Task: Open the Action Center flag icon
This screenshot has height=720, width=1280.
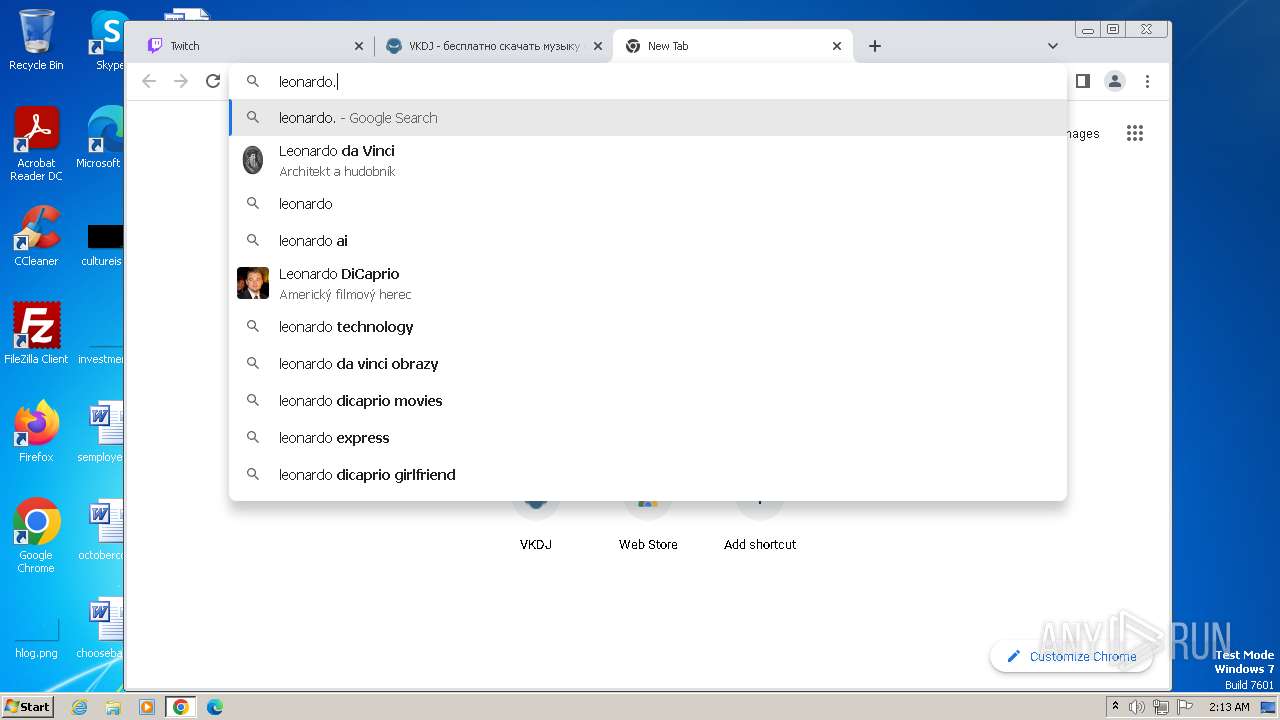Action: [1184, 707]
